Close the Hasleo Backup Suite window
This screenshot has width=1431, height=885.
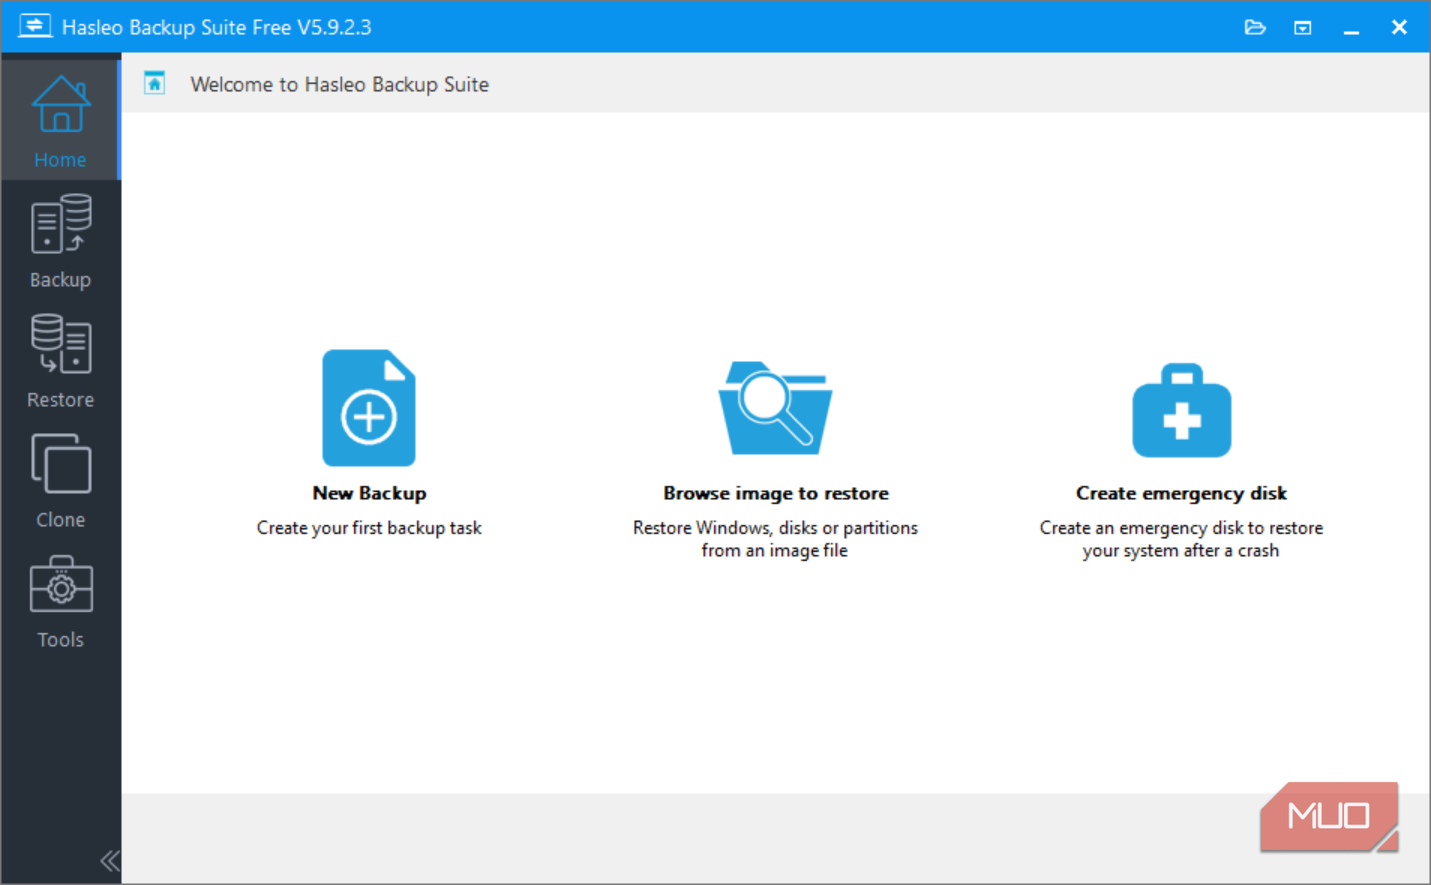tap(1399, 27)
